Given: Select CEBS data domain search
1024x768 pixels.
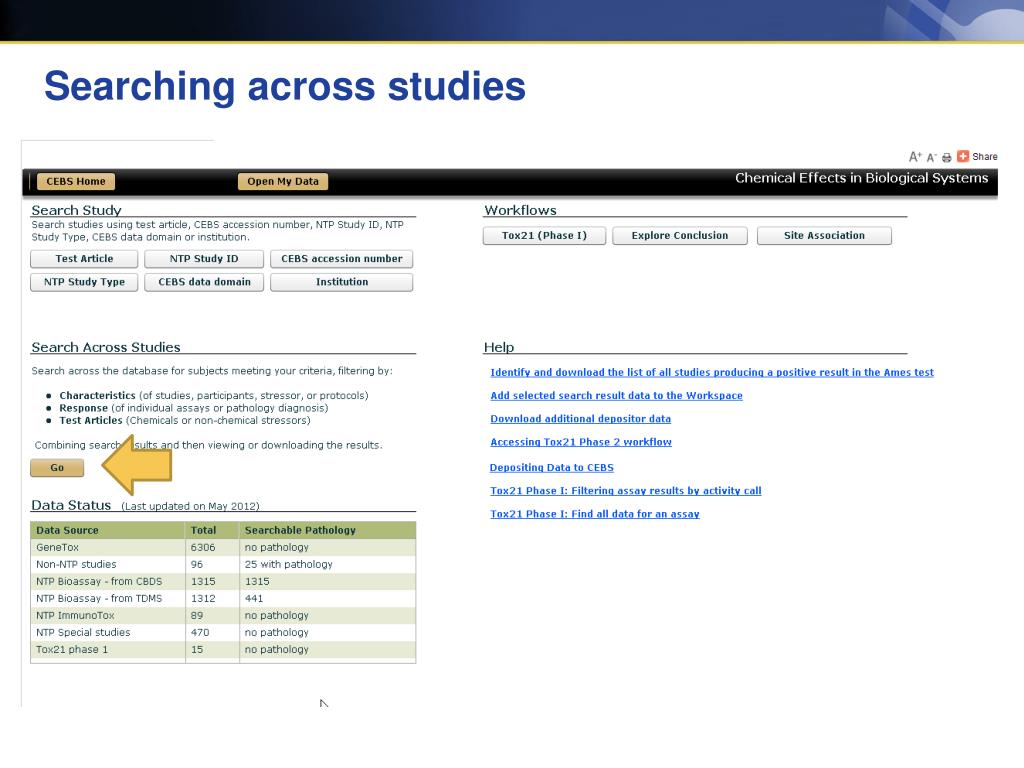Looking at the screenshot, I should tap(204, 282).
